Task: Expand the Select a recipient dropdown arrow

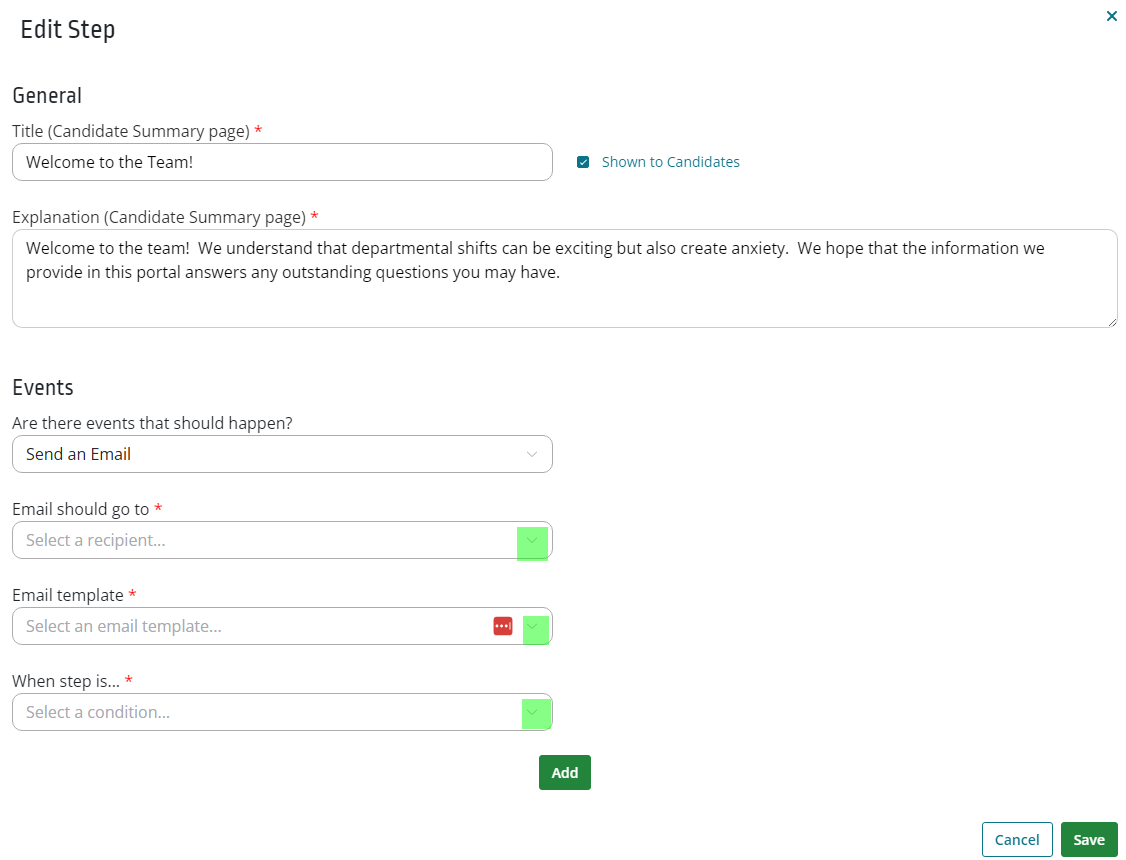Action: point(532,541)
